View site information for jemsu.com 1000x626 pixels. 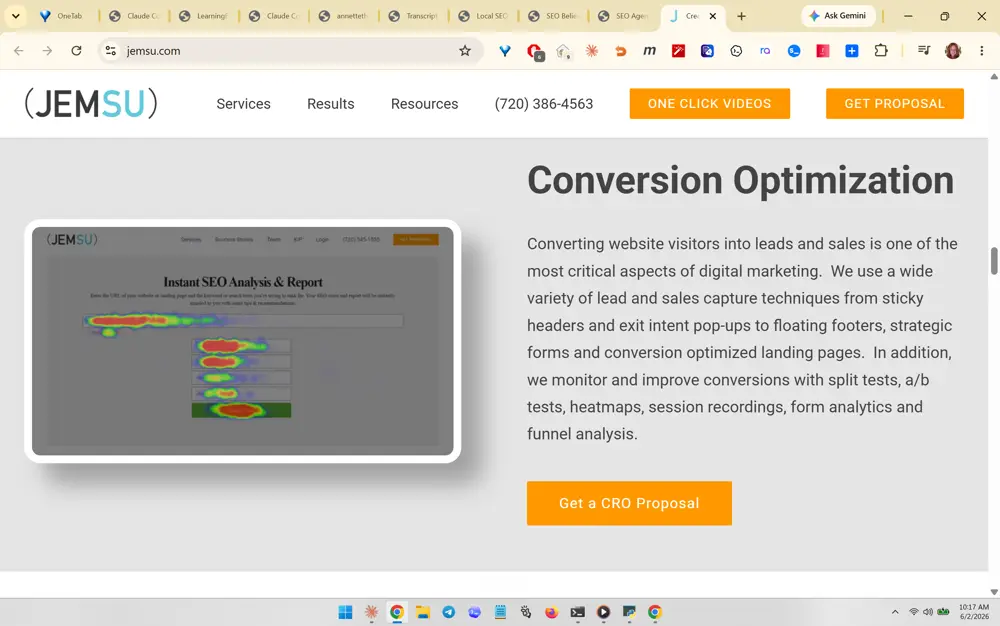pyautogui.click(x=110, y=51)
